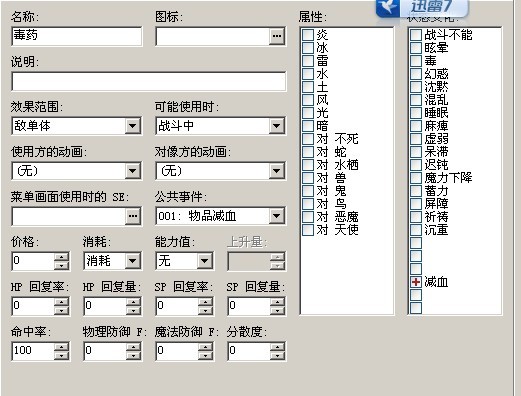This screenshot has height=396, width=521.
Task: Toggle the 土 attribute checkbox
Action: pyautogui.click(x=308, y=87)
